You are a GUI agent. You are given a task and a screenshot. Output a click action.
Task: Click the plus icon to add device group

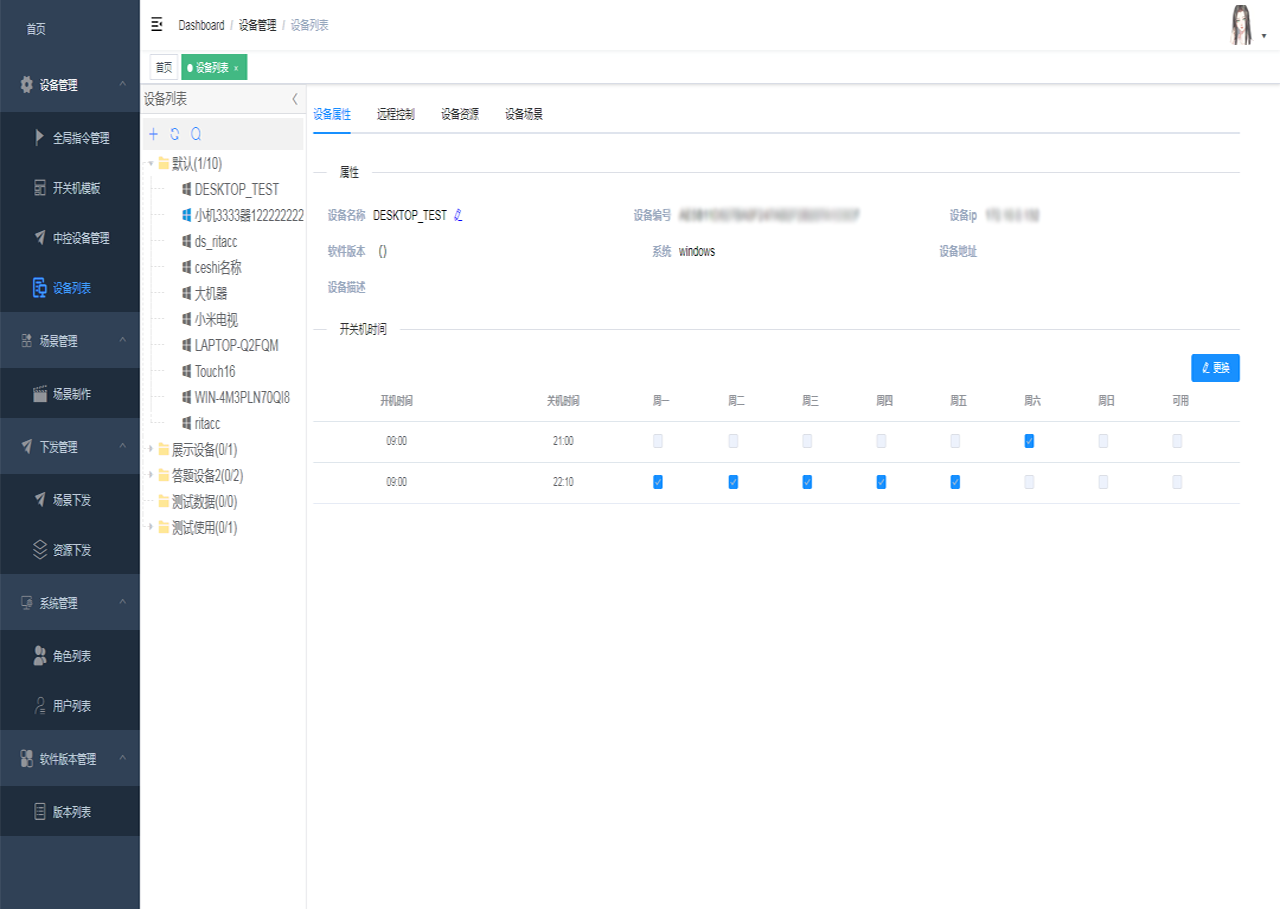coord(153,134)
